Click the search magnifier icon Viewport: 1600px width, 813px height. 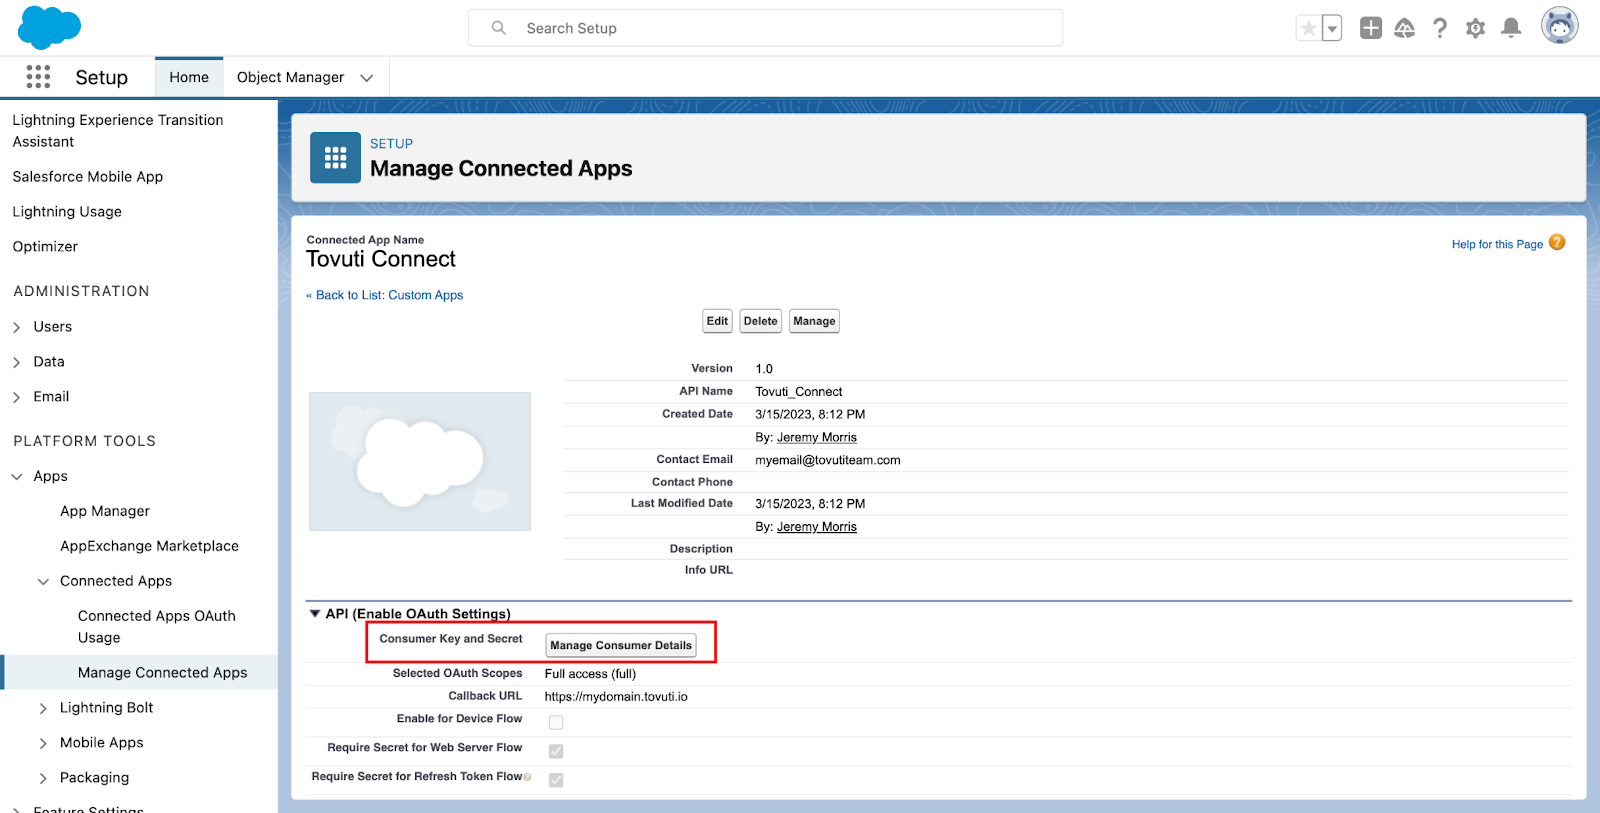498,28
